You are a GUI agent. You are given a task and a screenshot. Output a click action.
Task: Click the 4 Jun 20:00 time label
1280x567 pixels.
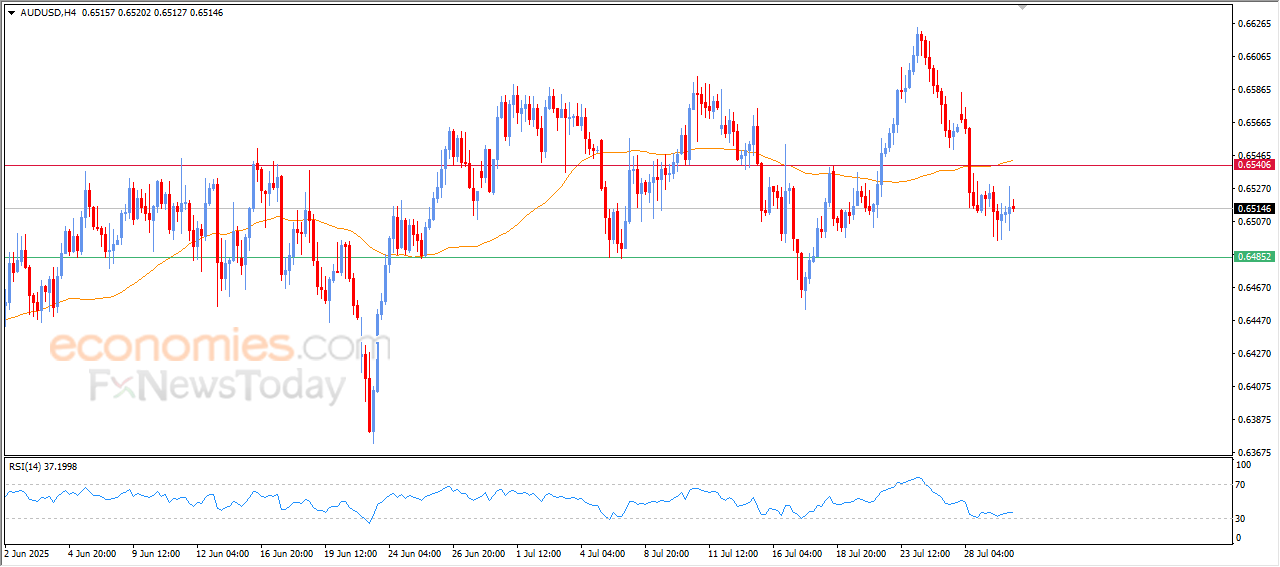93,552
